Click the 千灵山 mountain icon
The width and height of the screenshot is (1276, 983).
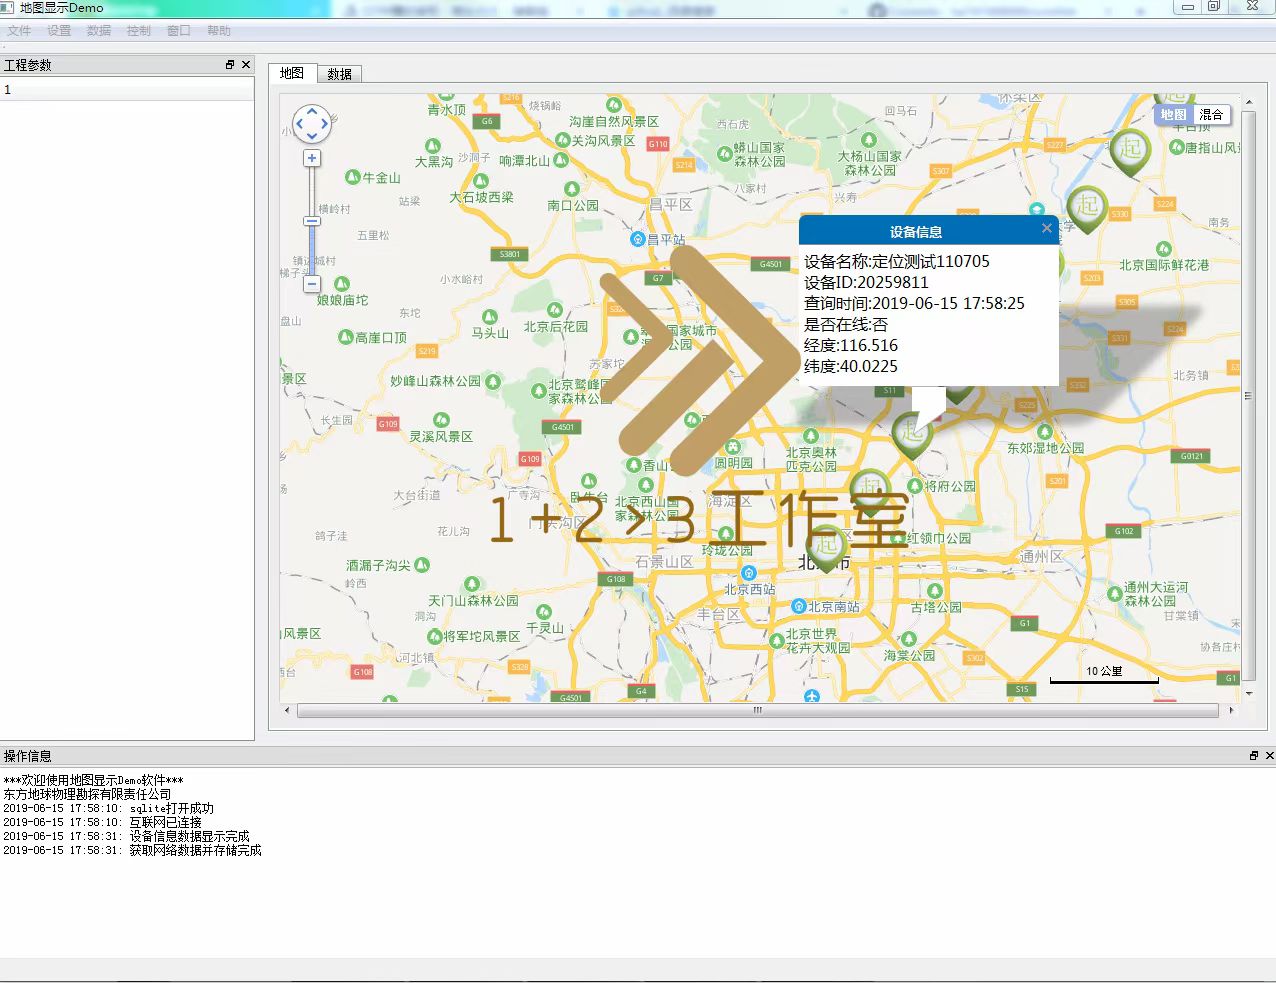(x=544, y=611)
